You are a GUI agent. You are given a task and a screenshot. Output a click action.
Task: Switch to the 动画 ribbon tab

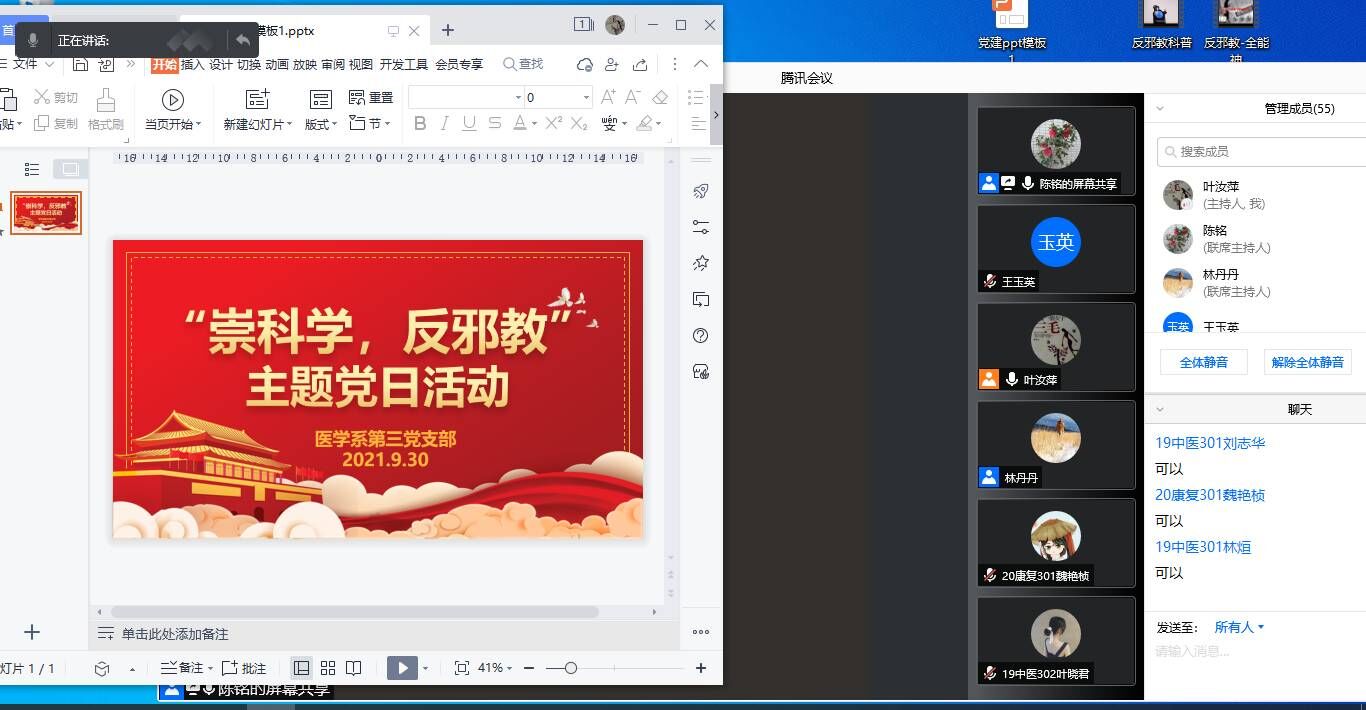pyautogui.click(x=277, y=64)
